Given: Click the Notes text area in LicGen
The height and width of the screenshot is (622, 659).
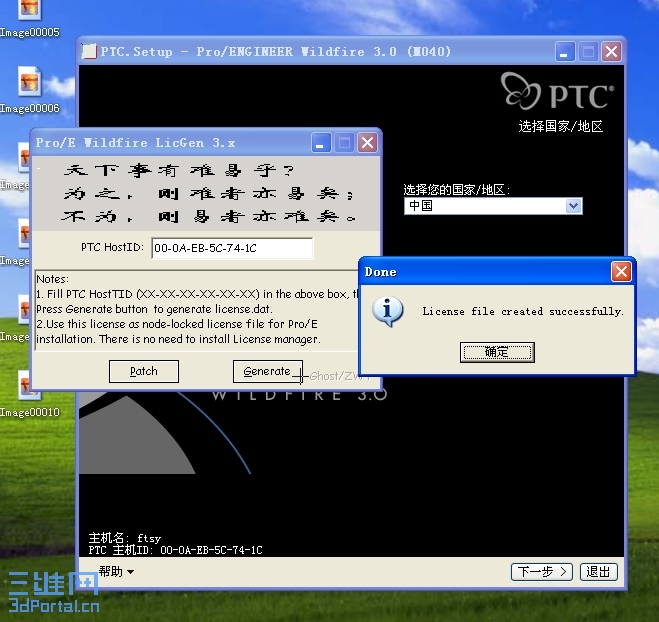Looking at the screenshot, I should pyautogui.click(x=196, y=310).
